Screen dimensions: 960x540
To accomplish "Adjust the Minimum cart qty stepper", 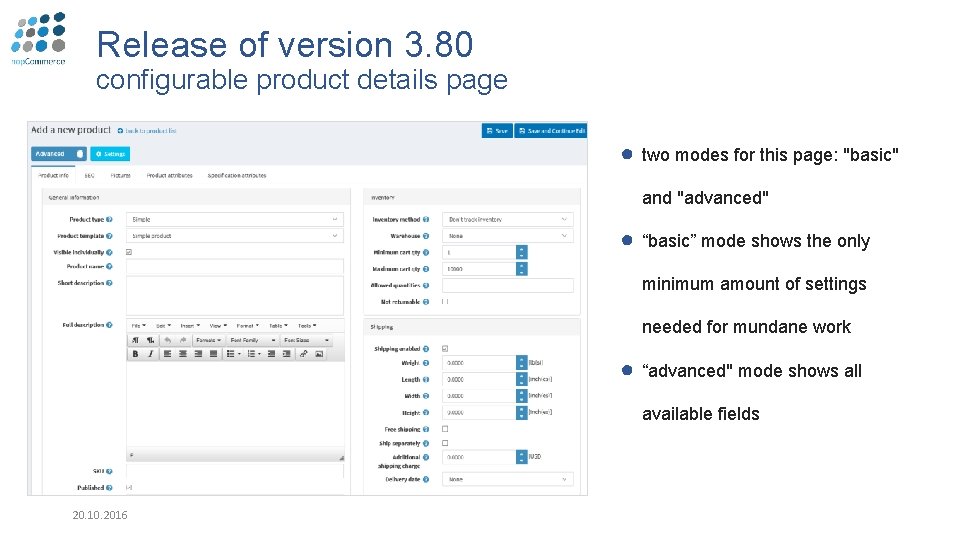I will pyautogui.click(x=522, y=252).
